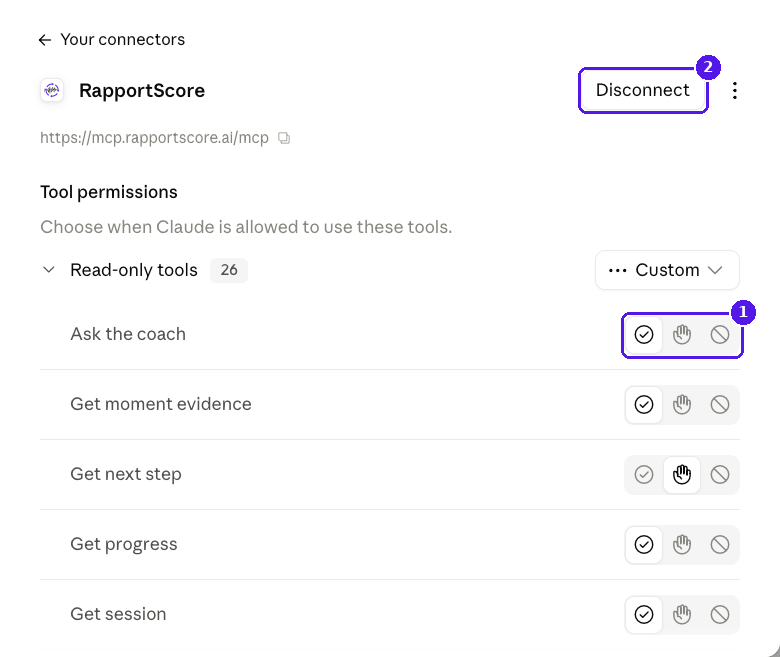Click the Get moment evidence tool name
The height and width of the screenshot is (657, 780).
tap(161, 404)
